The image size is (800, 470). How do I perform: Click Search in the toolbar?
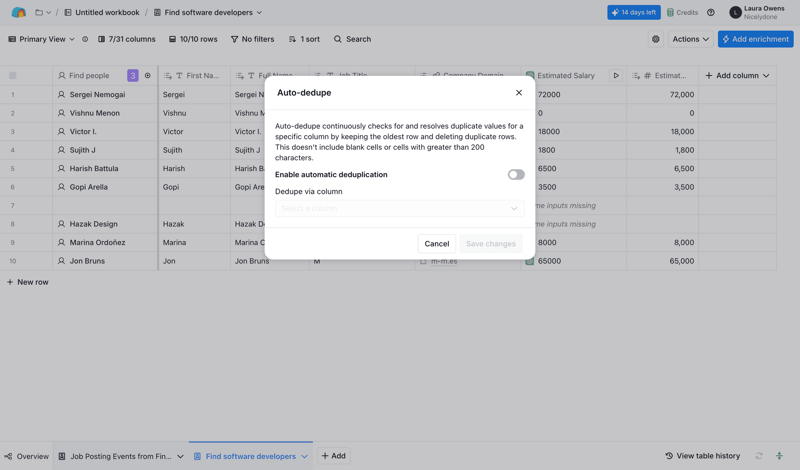[x=352, y=39]
